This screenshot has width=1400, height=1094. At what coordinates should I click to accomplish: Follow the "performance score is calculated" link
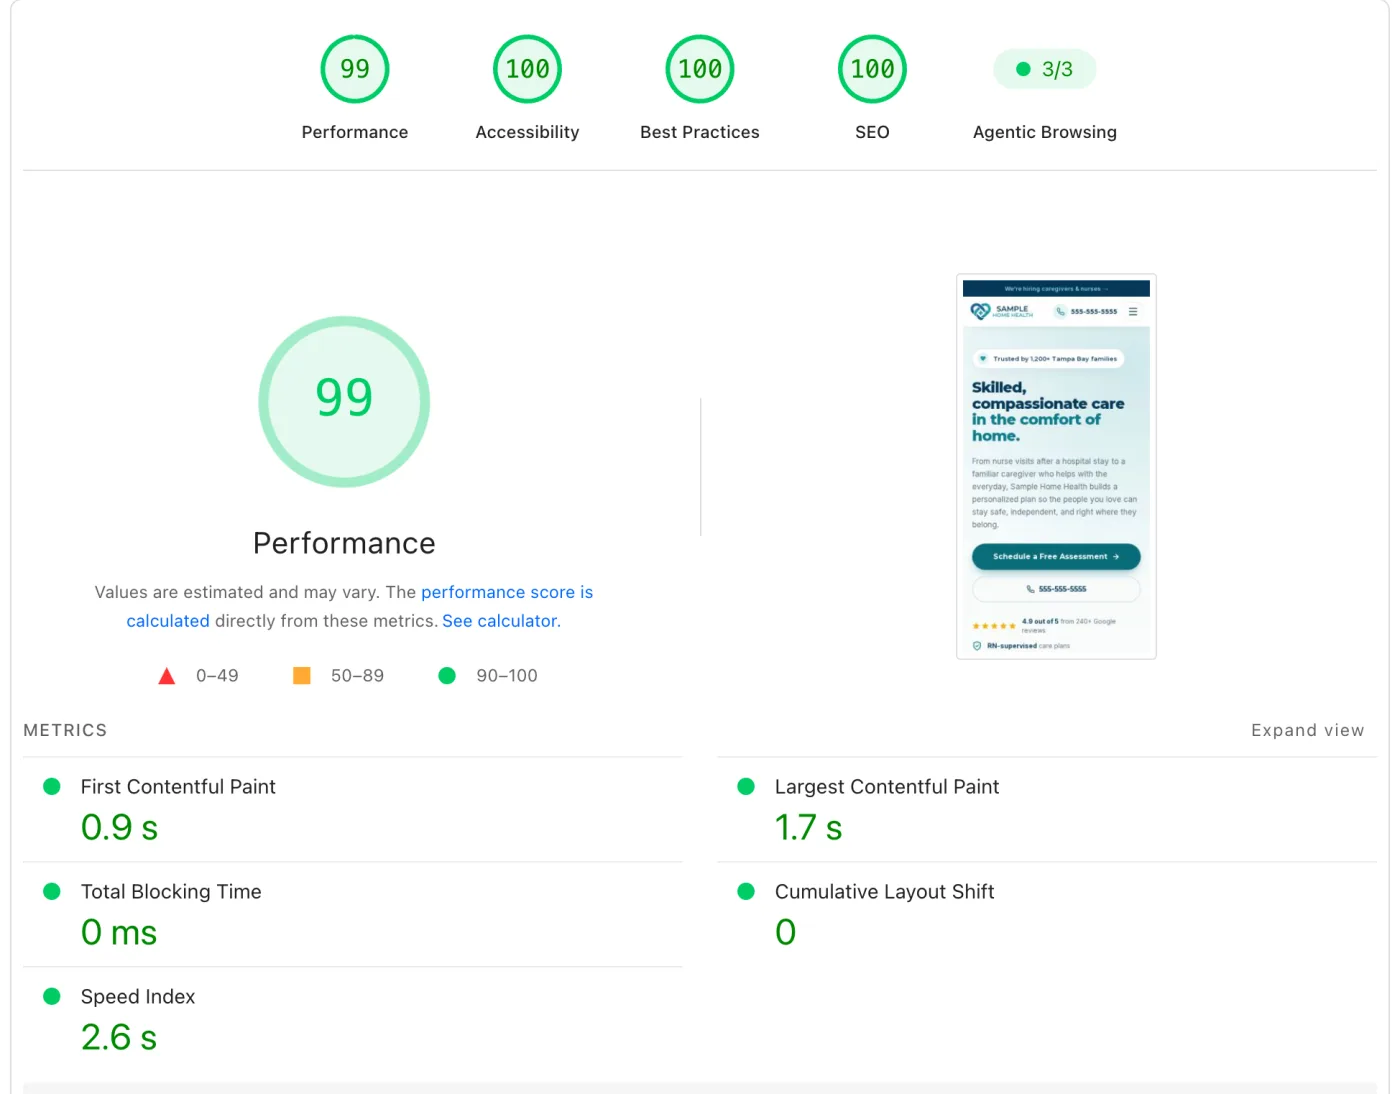point(507,592)
